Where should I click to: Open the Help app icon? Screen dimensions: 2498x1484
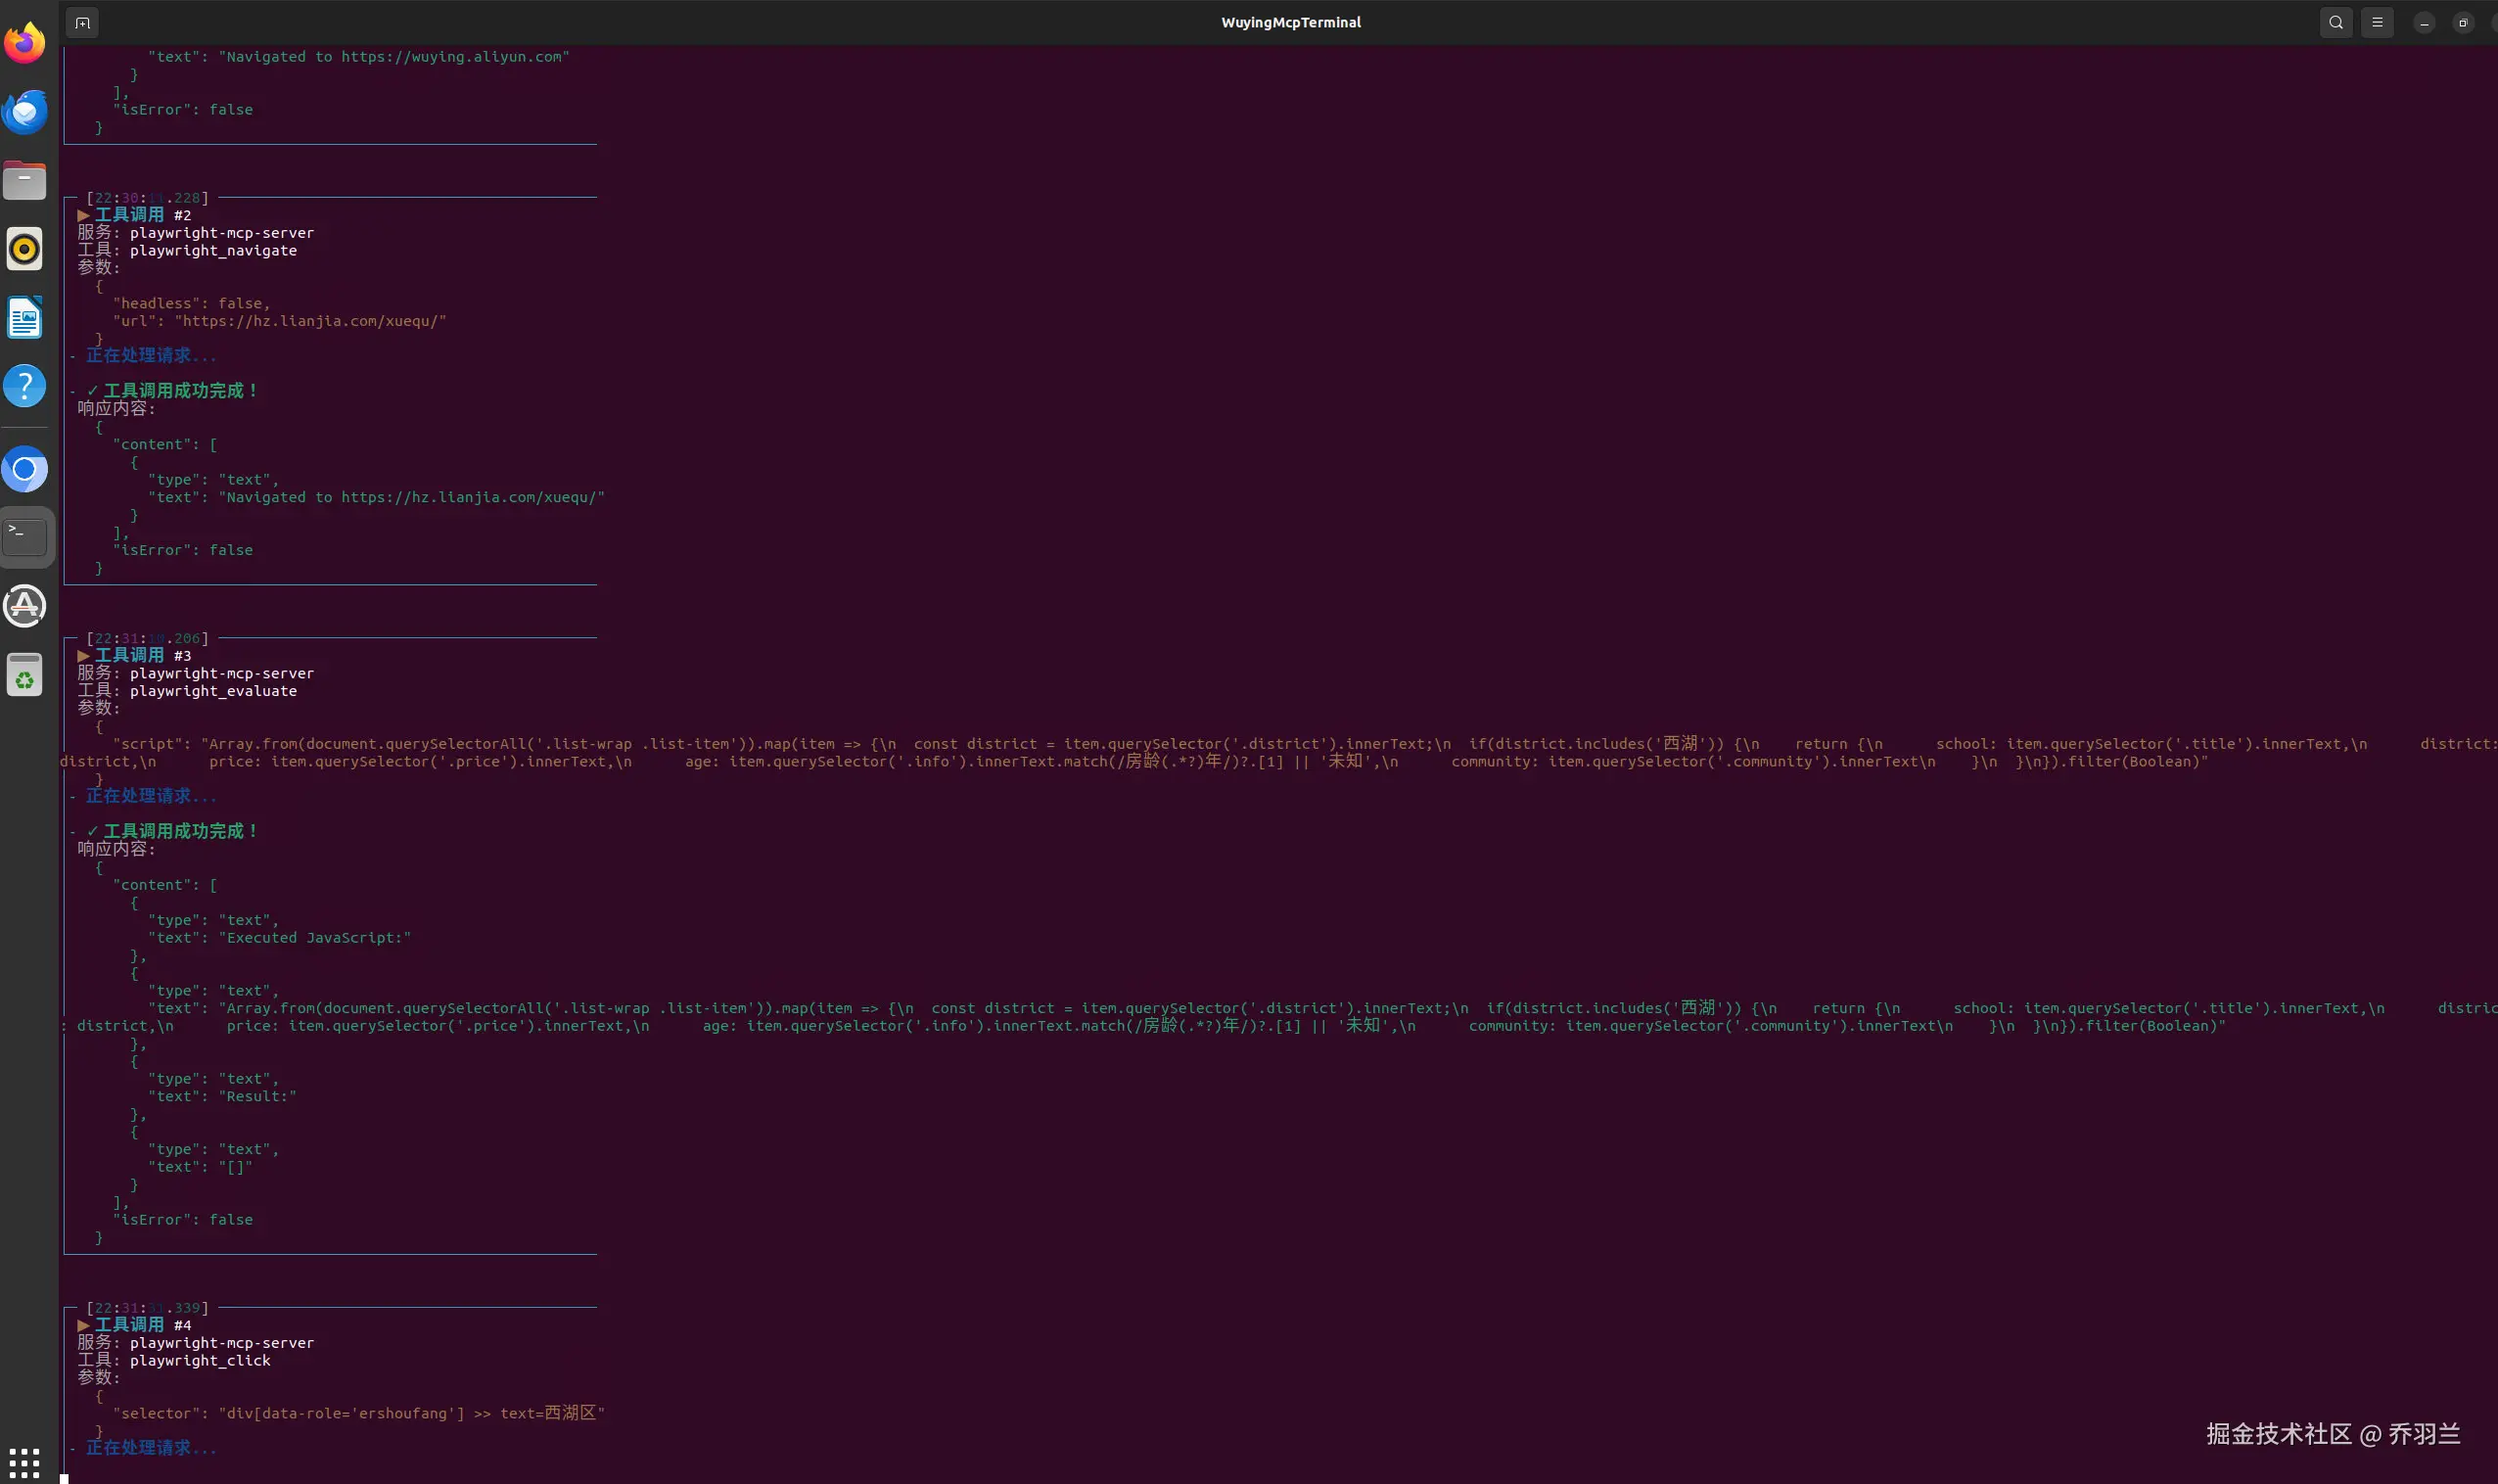pyautogui.click(x=25, y=386)
